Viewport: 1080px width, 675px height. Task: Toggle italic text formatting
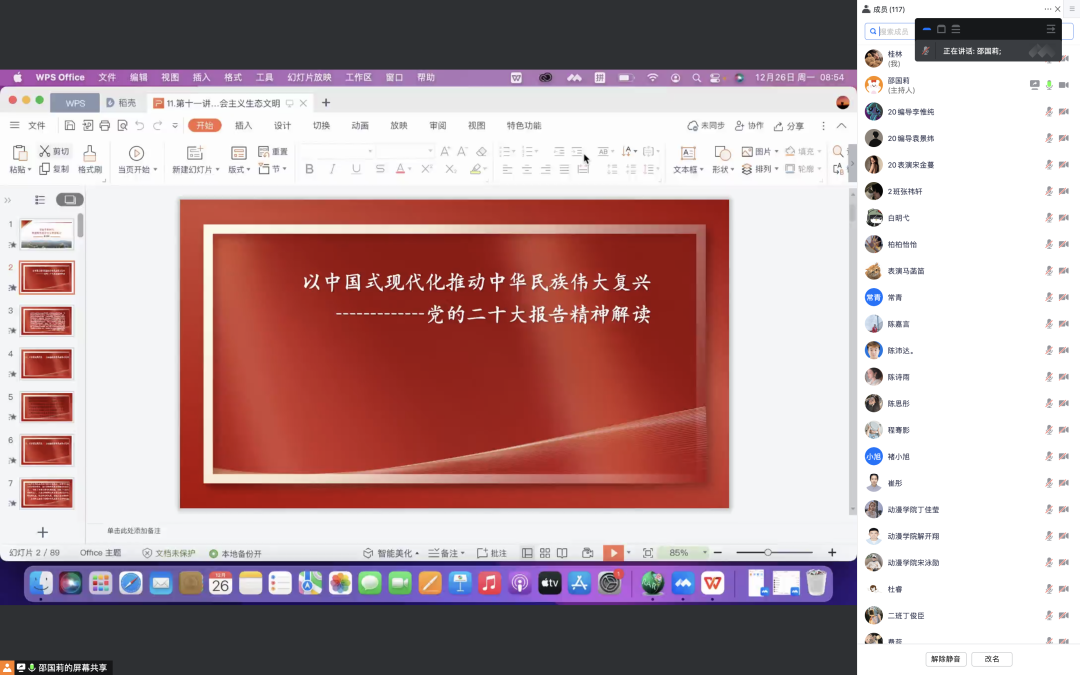[333, 170]
